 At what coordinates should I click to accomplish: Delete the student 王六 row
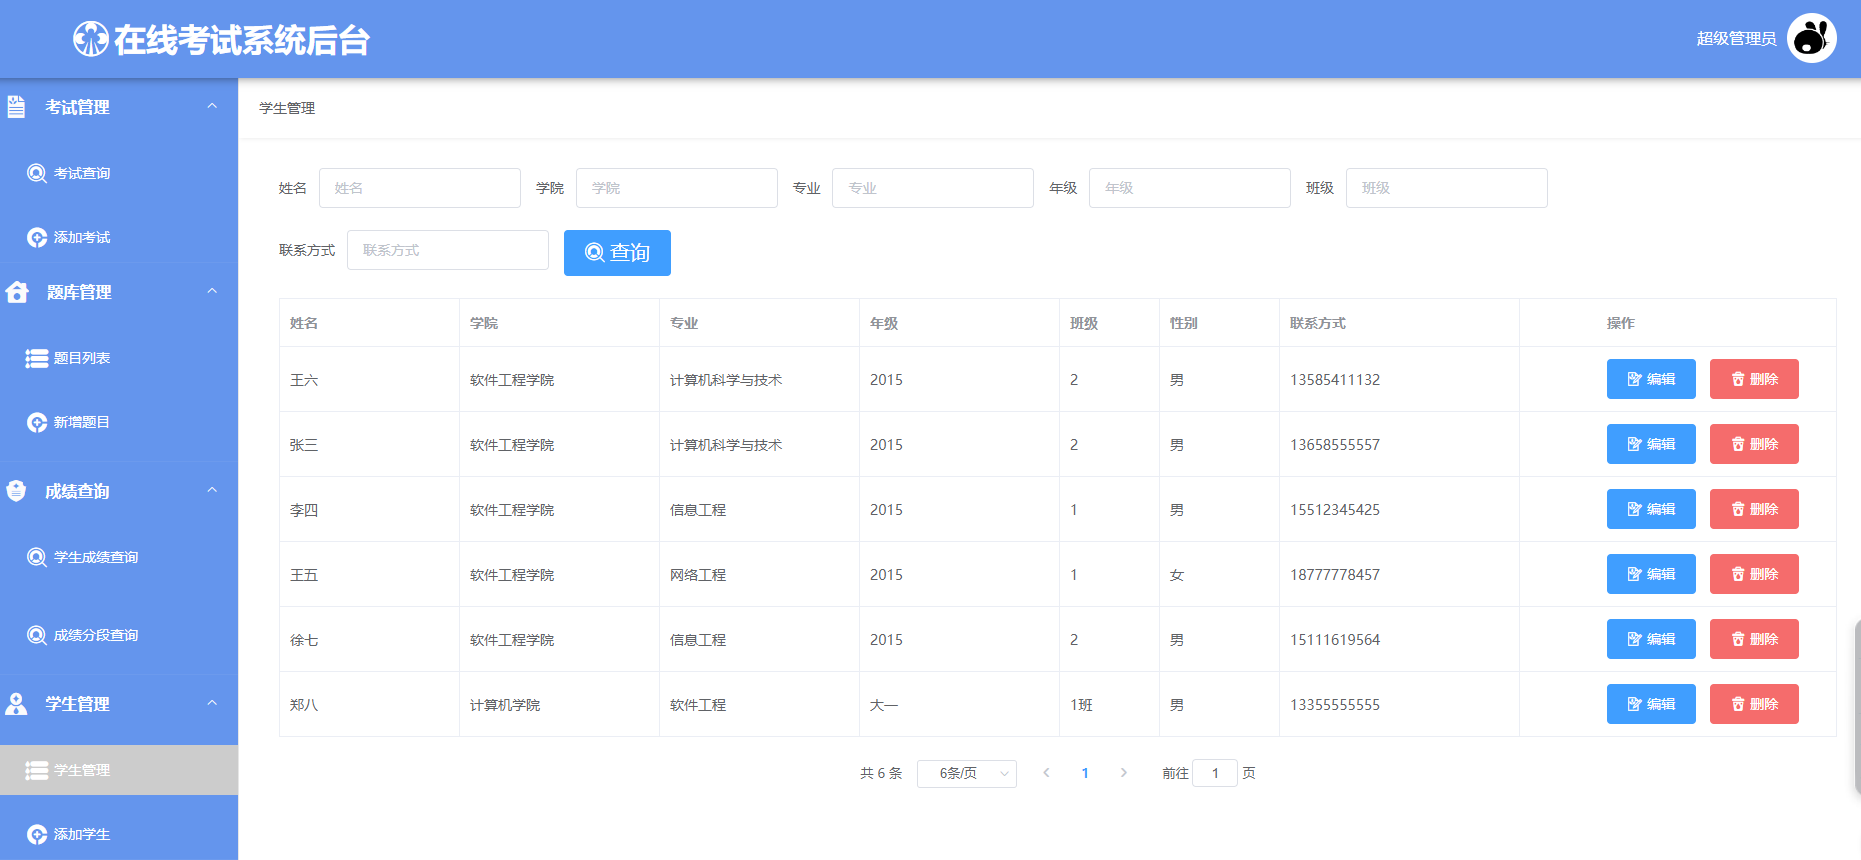point(1754,379)
